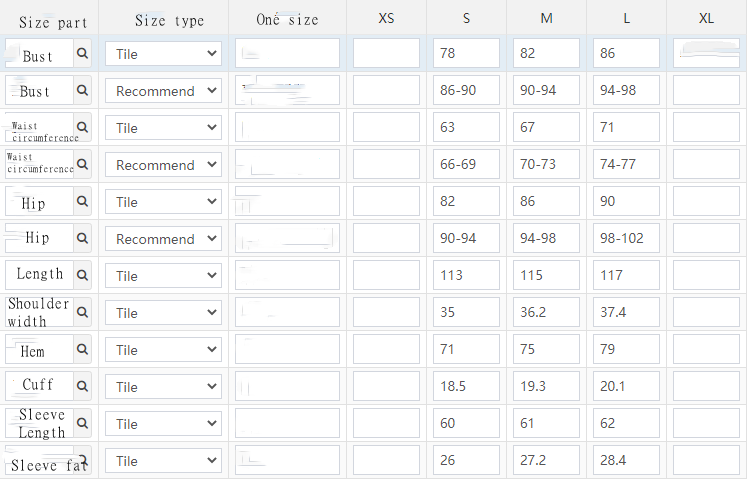Click the L field showing 98-102

coord(626,239)
